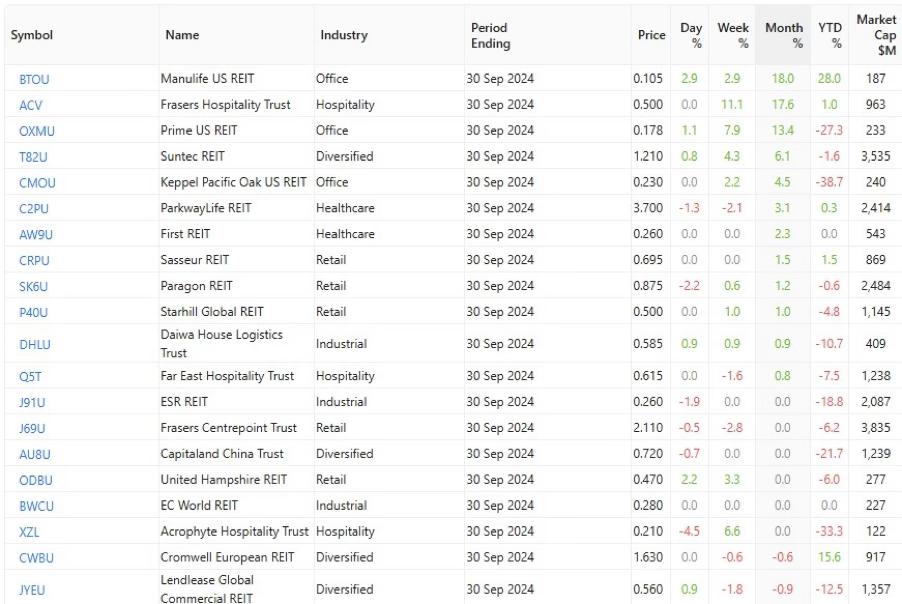Sort by Market Cap $M header
Viewport: 902px width, 604px height.
click(877, 35)
